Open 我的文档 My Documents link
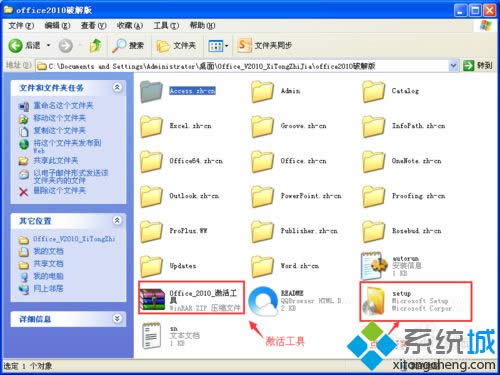 (x=41, y=251)
